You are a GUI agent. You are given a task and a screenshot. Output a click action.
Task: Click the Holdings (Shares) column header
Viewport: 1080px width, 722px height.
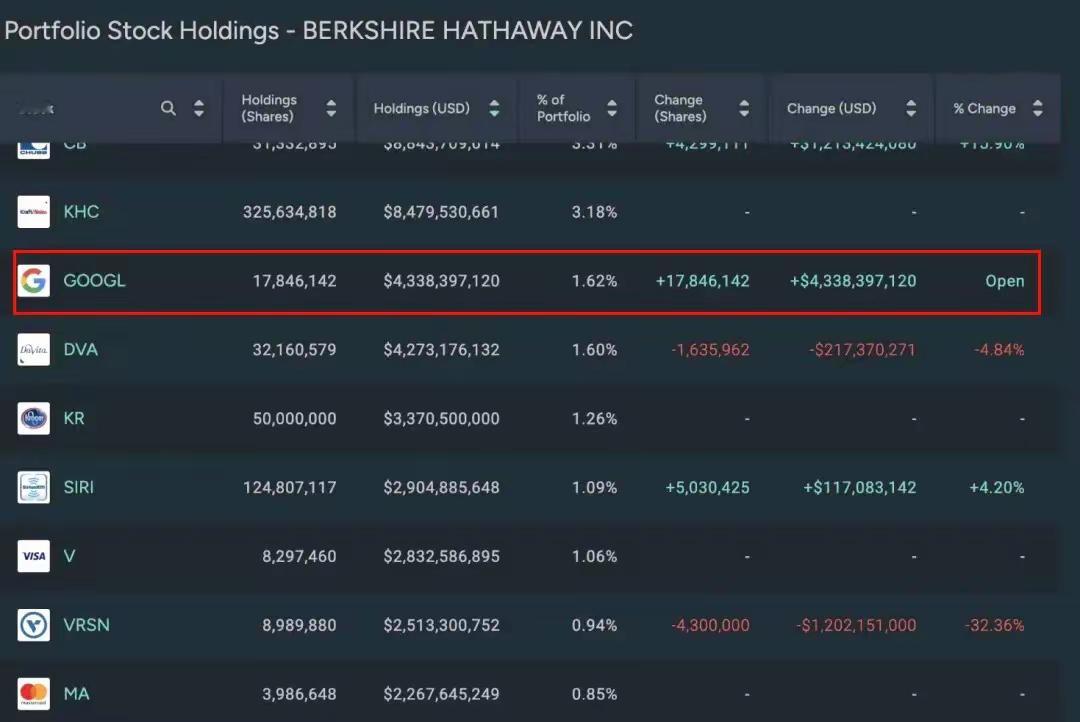(289, 108)
